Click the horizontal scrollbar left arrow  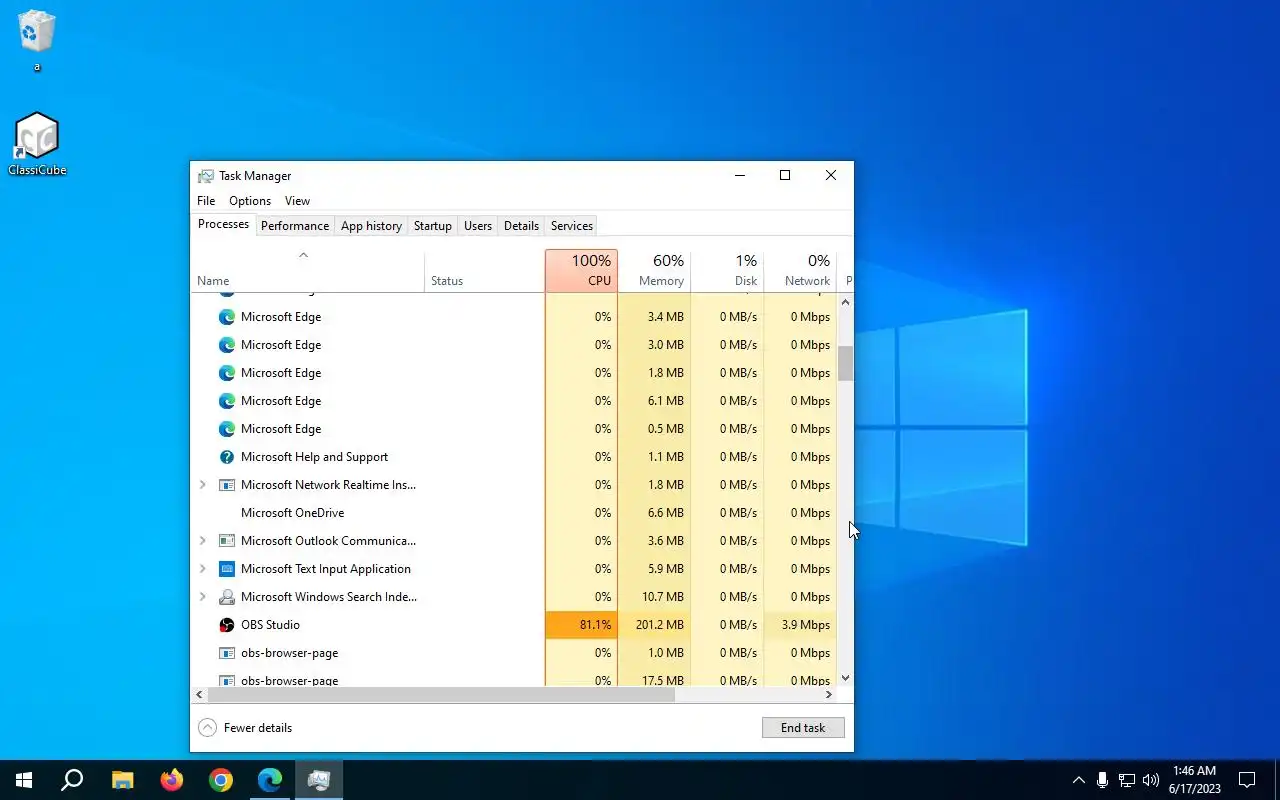coord(199,694)
